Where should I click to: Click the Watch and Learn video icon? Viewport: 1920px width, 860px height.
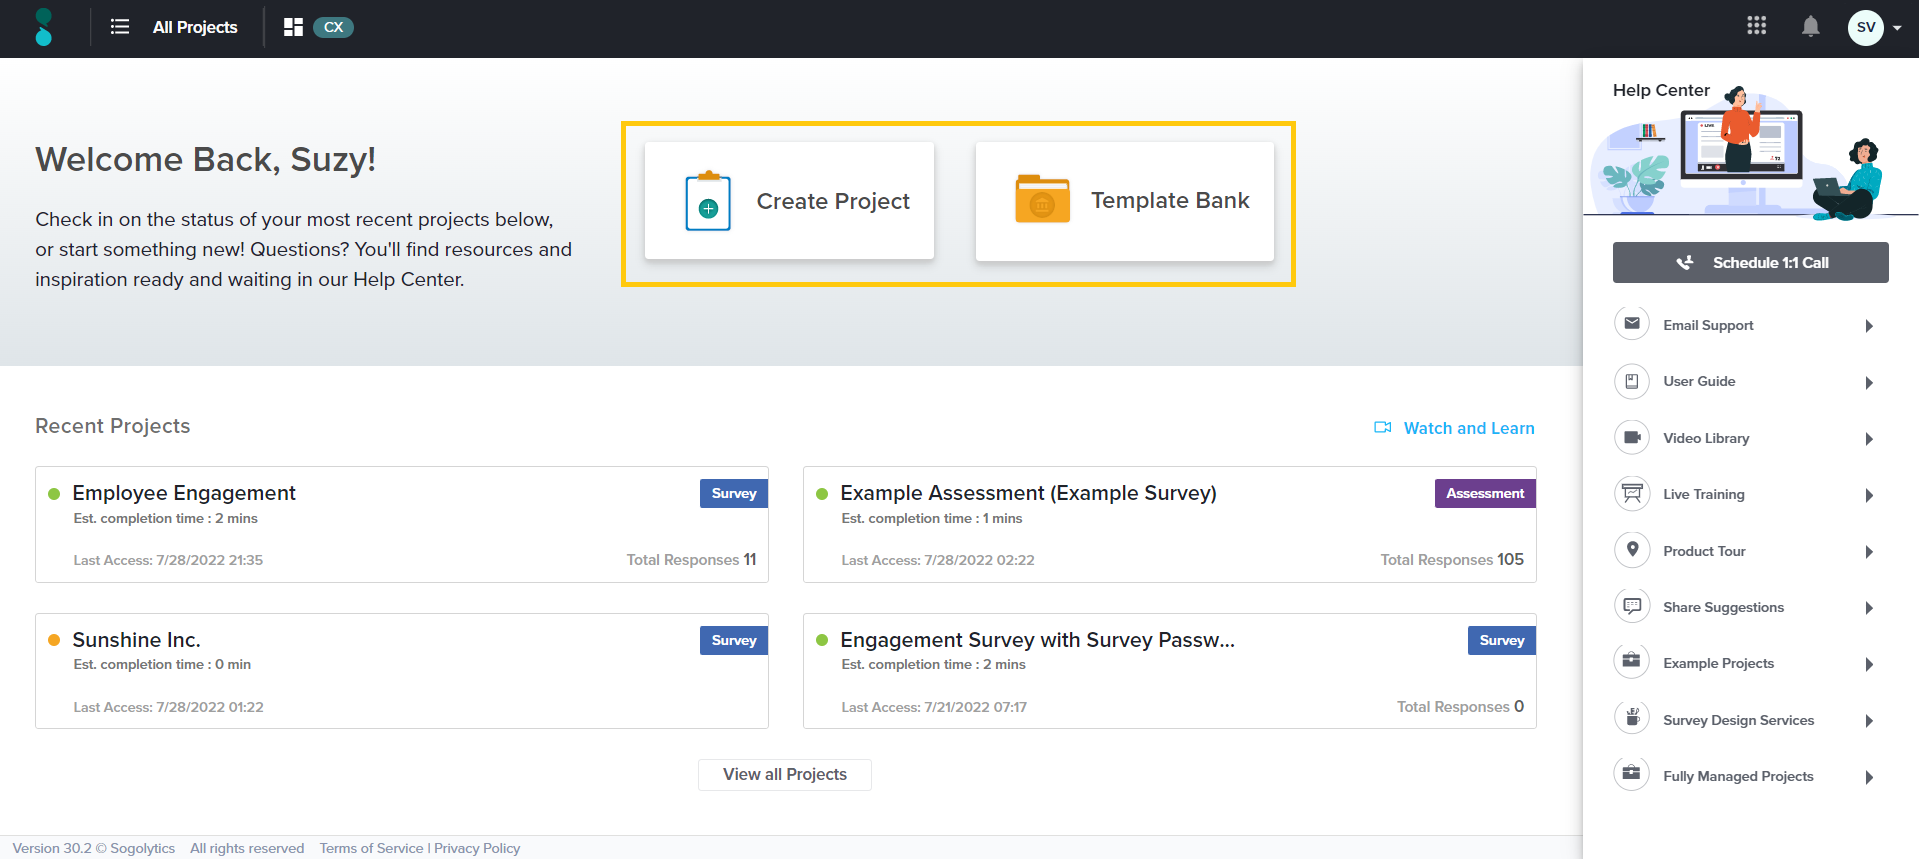(1383, 428)
